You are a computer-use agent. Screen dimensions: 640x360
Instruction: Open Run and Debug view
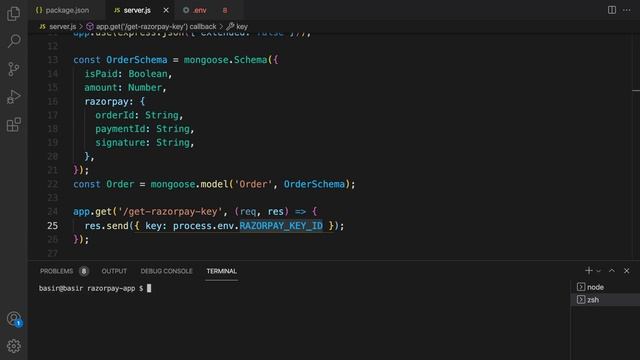click(13, 97)
